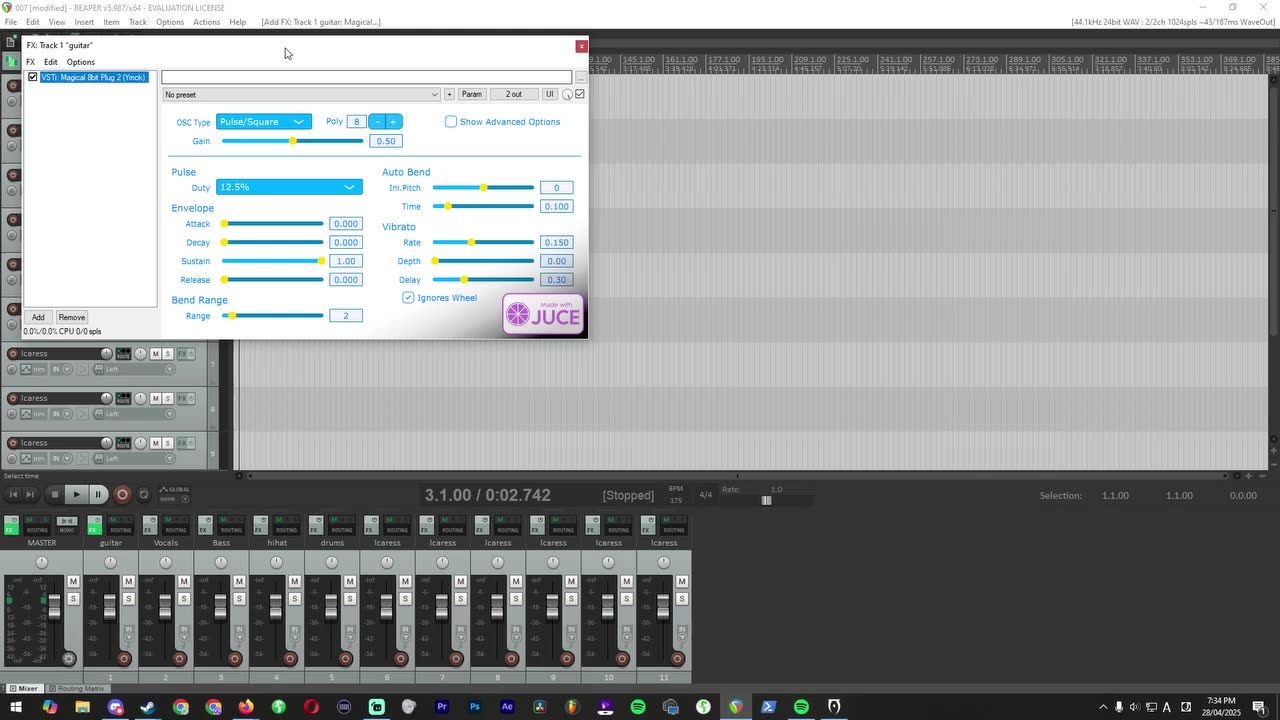Solo the hihat channel in mixer
Viewport: 1280px width, 720px height.
tap(294, 598)
